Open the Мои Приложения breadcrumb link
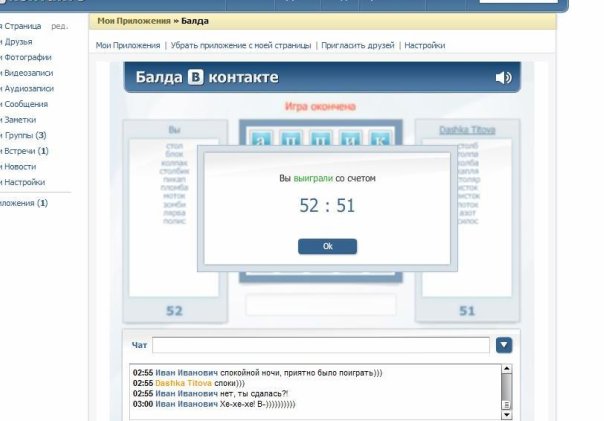The image size is (604, 421). pos(134,21)
